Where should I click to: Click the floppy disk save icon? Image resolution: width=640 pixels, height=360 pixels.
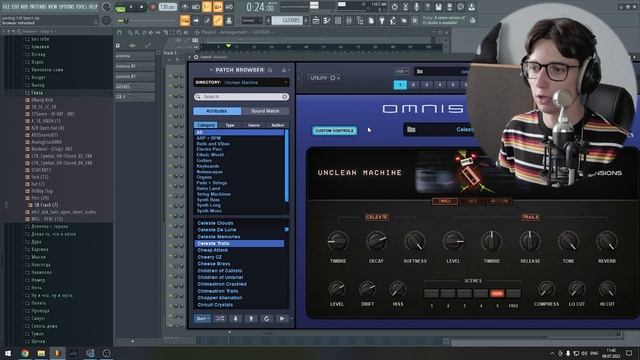438,7
